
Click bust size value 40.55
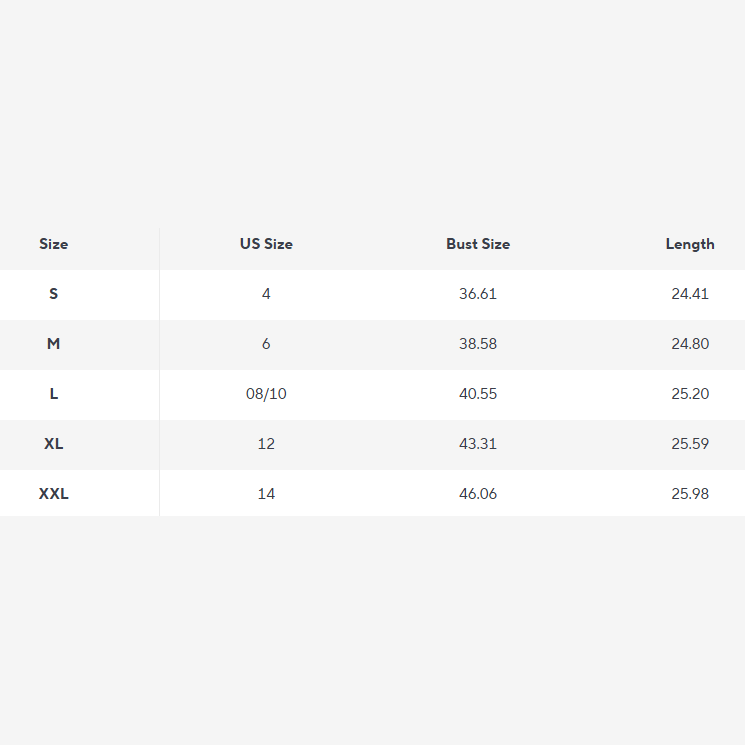tap(478, 394)
